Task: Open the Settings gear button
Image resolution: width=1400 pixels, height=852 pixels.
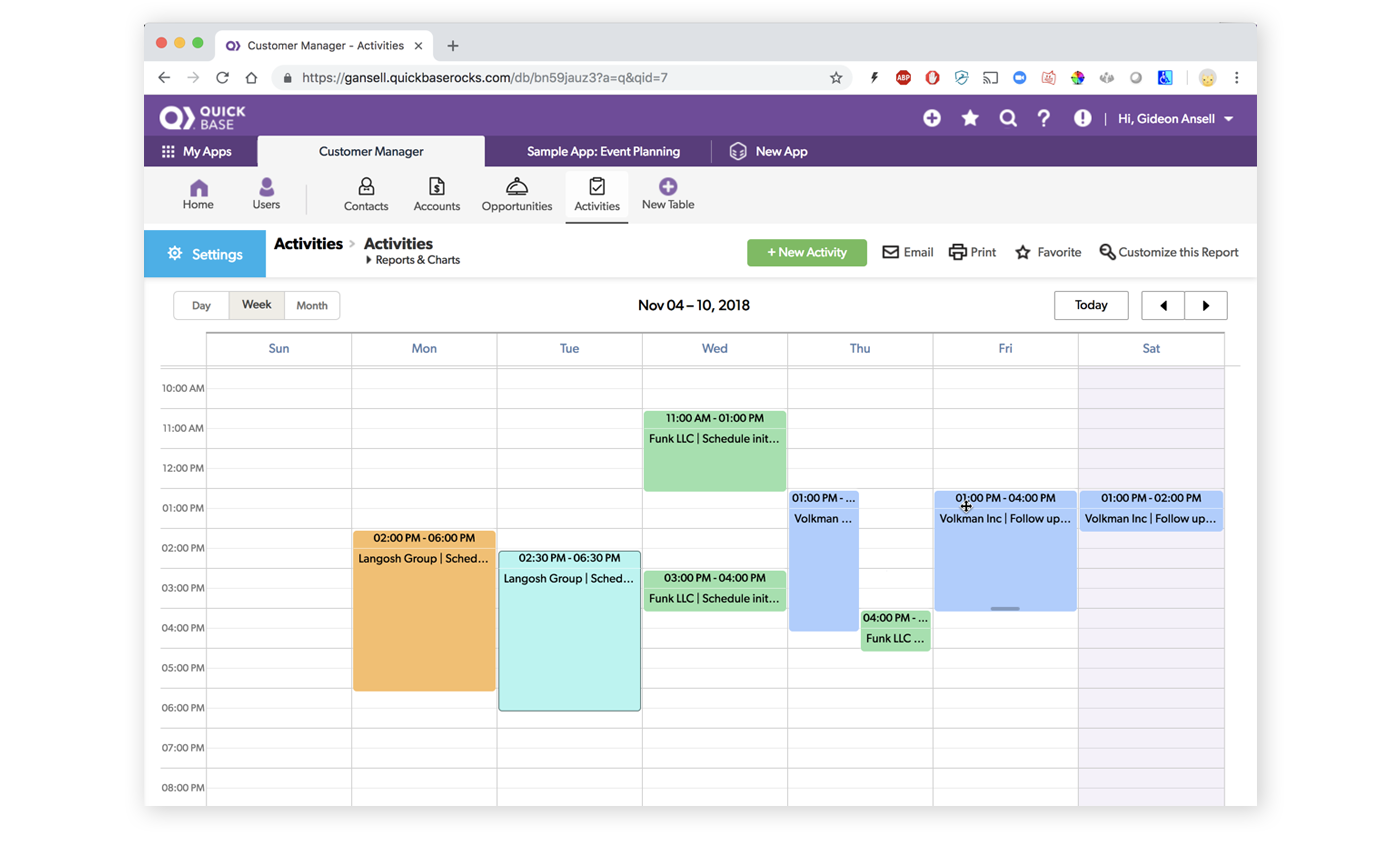Action: point(205,254)
